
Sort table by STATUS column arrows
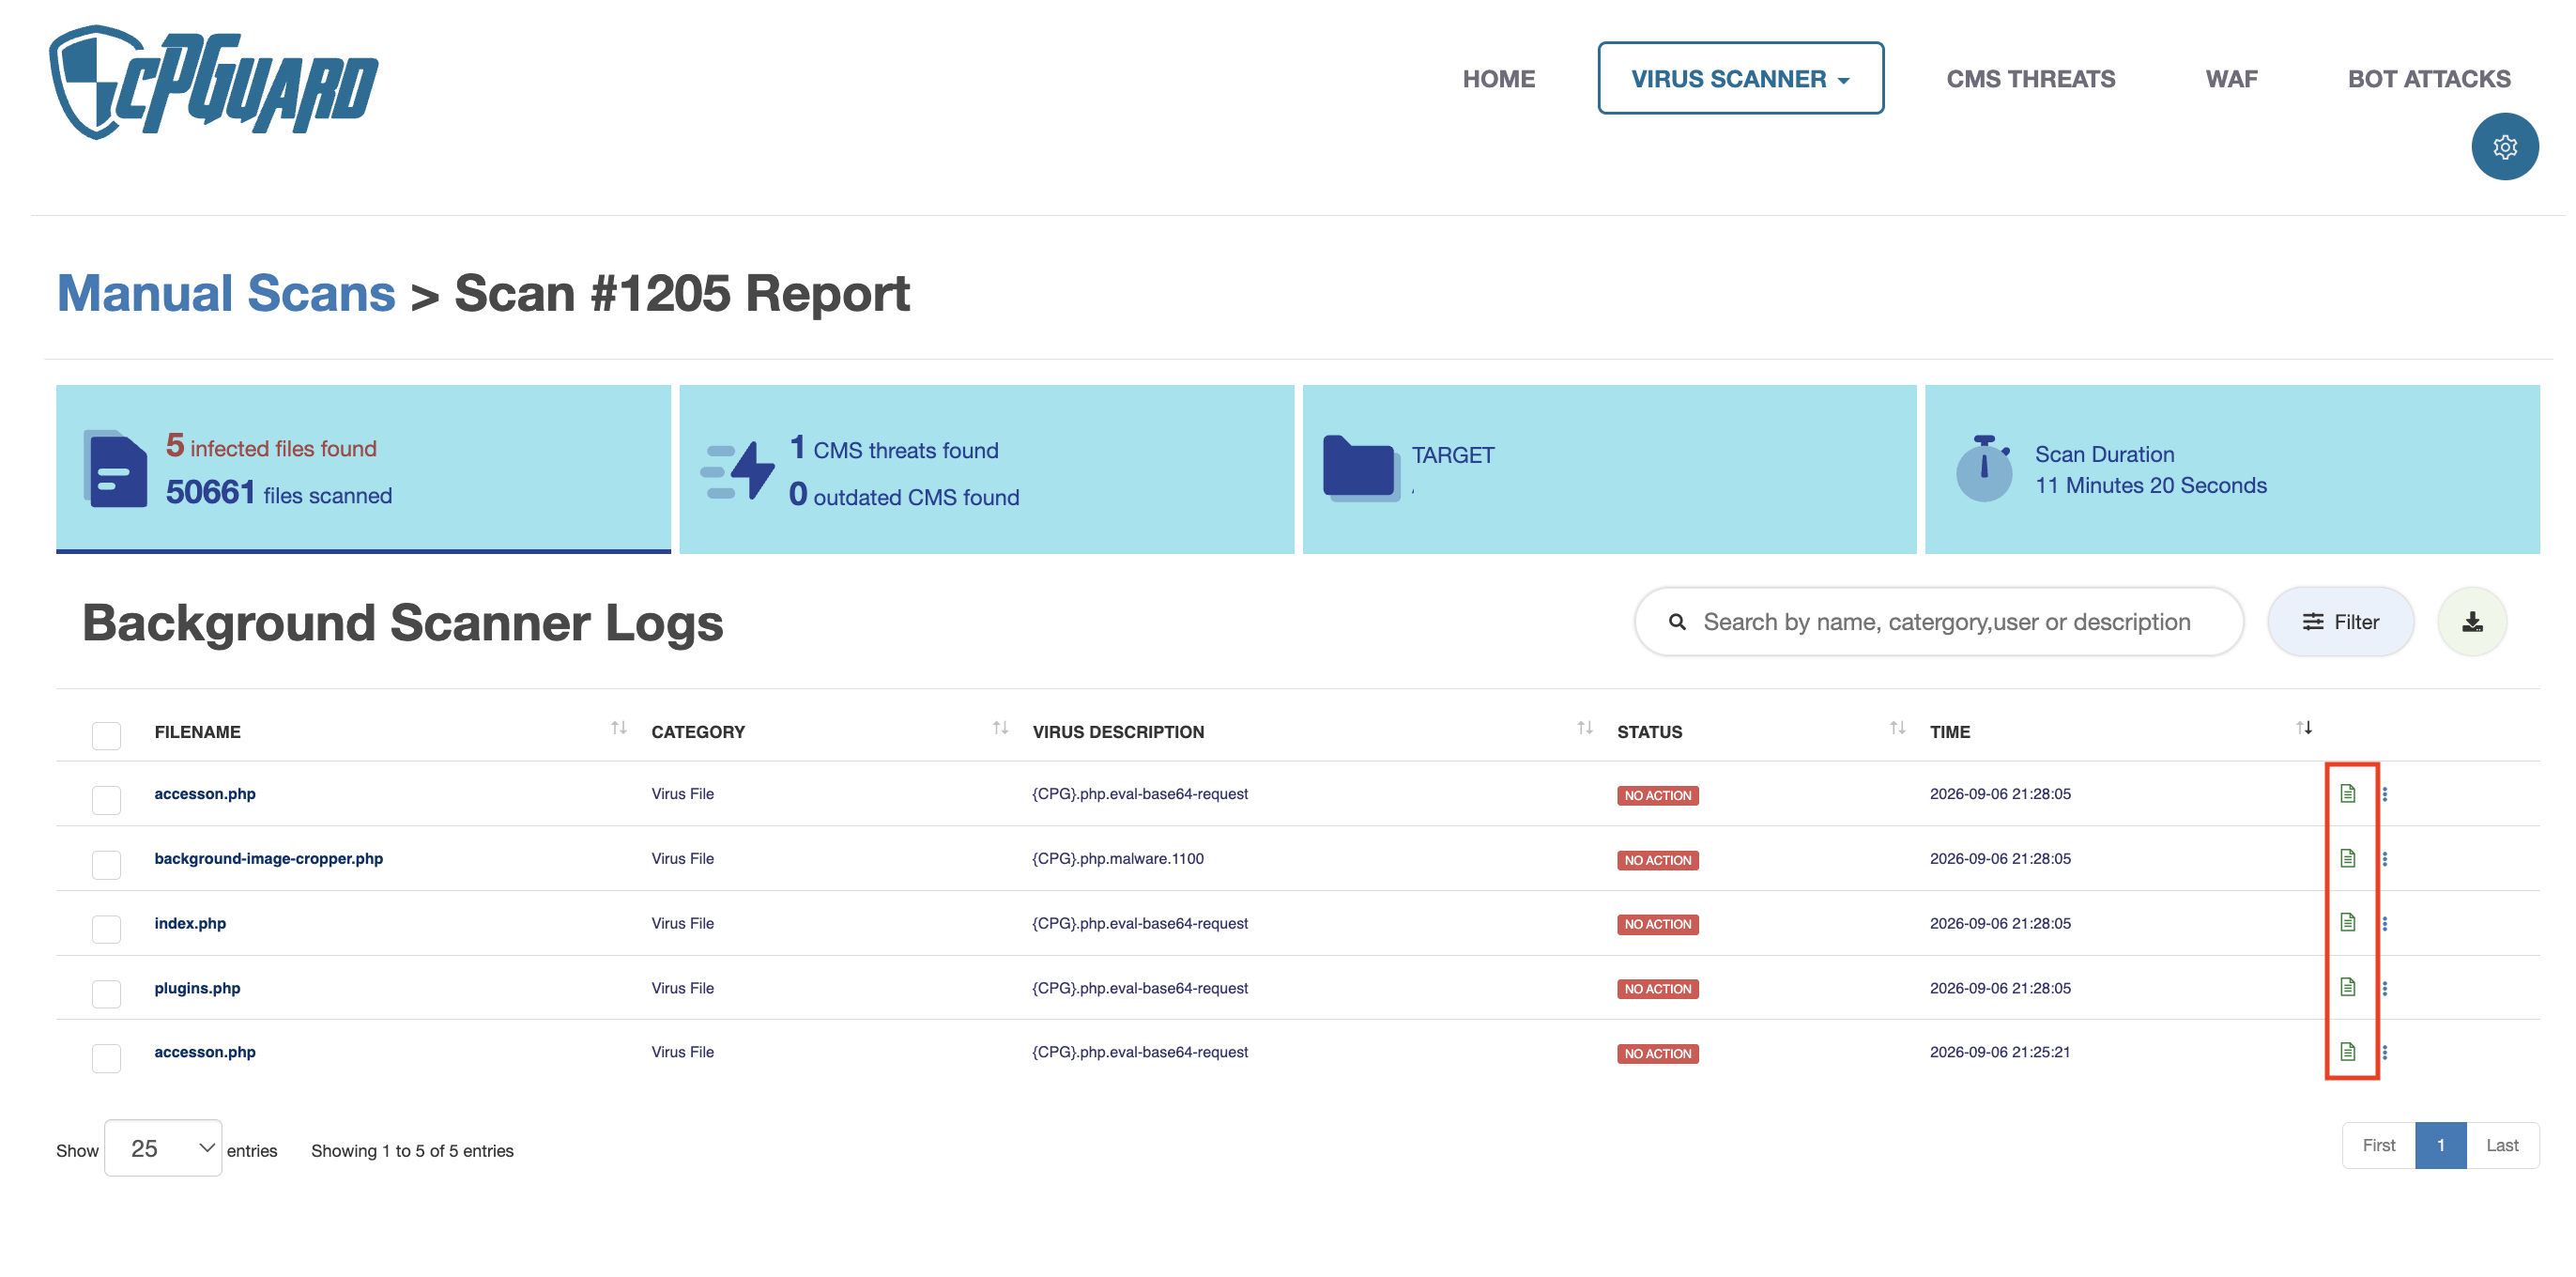[x=1898, y=728]
